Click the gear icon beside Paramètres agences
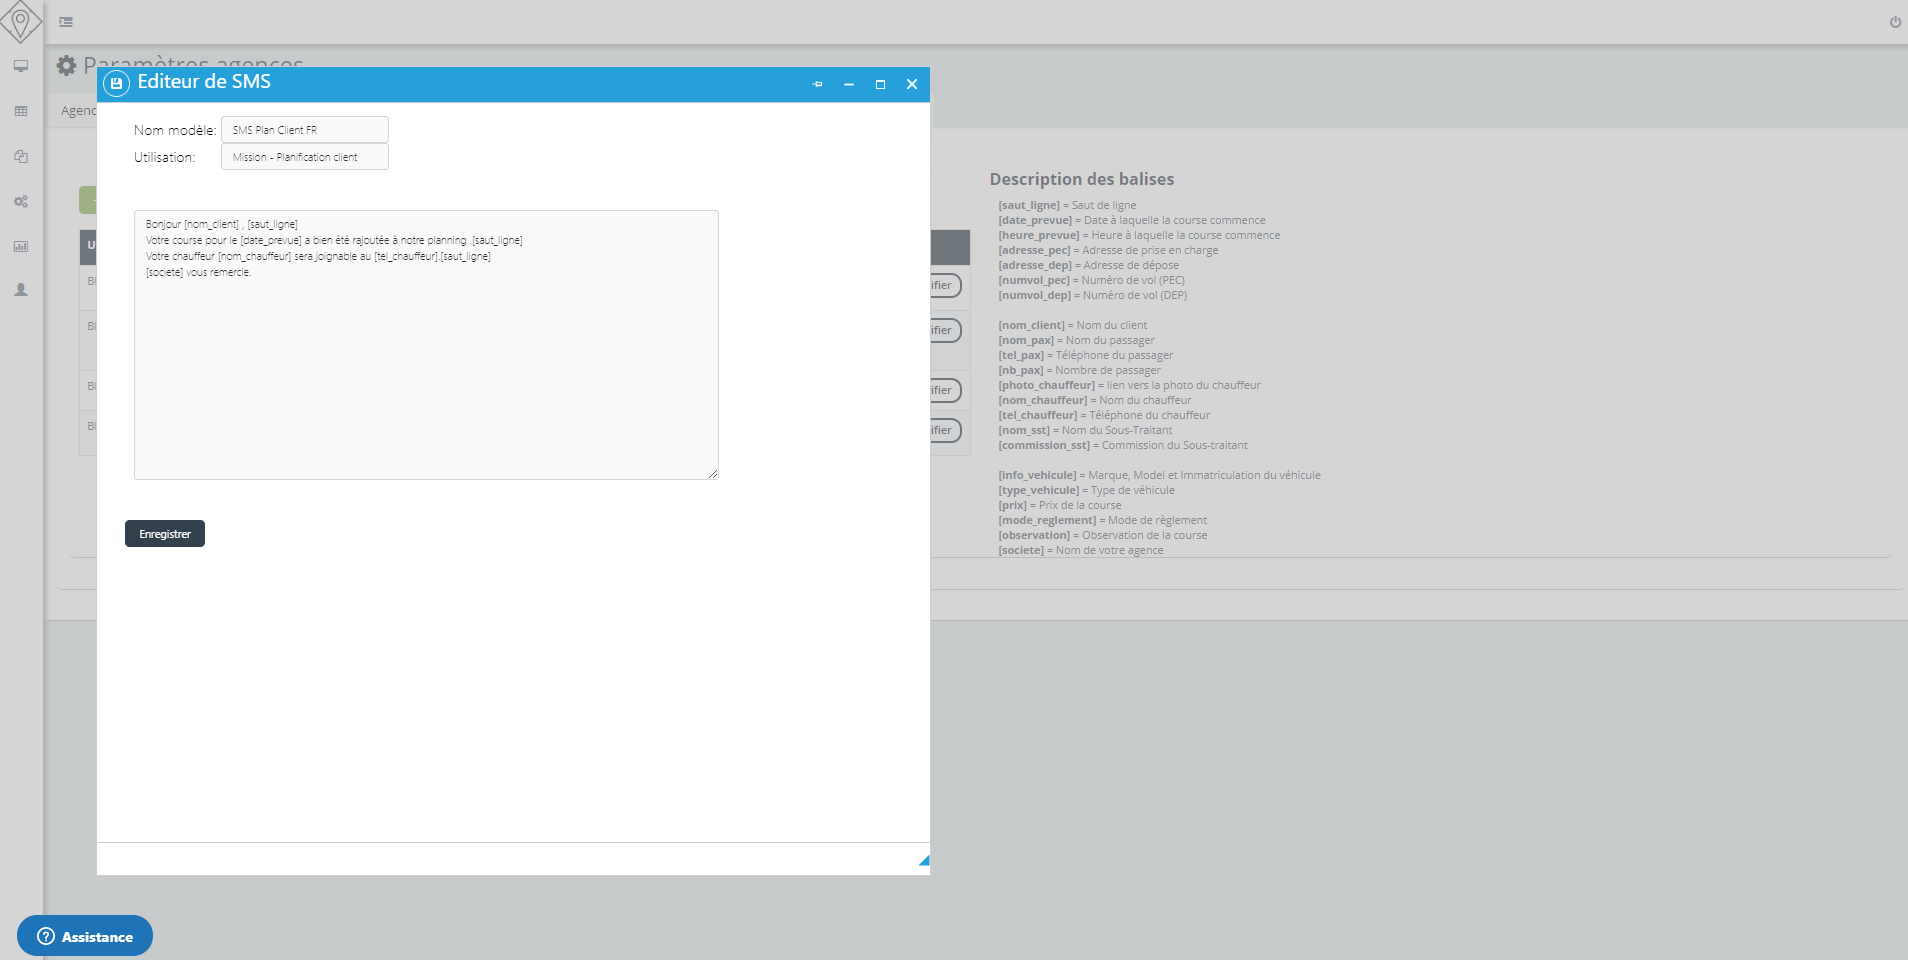The width and height of the screenshot is (1908, 960). [66, 65]
